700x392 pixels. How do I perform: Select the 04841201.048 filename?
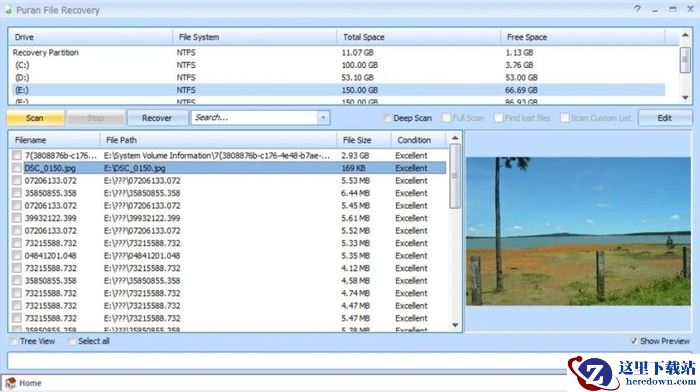point(50,255)
